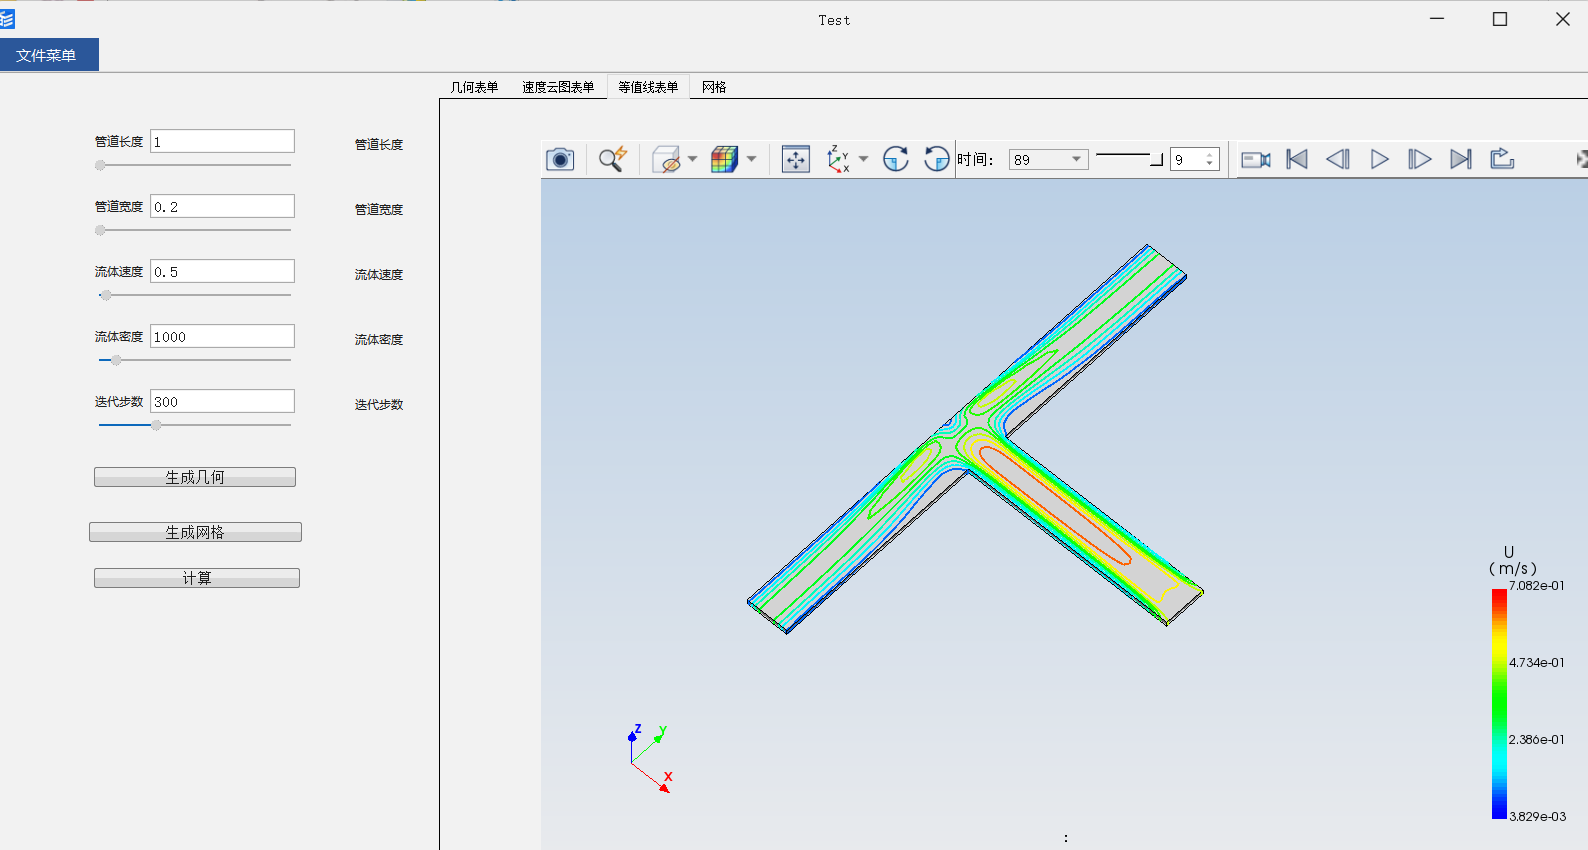Image resolution: width=1588 pixels, height=850 pixels.
Task: Click the velocity color legend bar
Action: (x=1499, y=704)
